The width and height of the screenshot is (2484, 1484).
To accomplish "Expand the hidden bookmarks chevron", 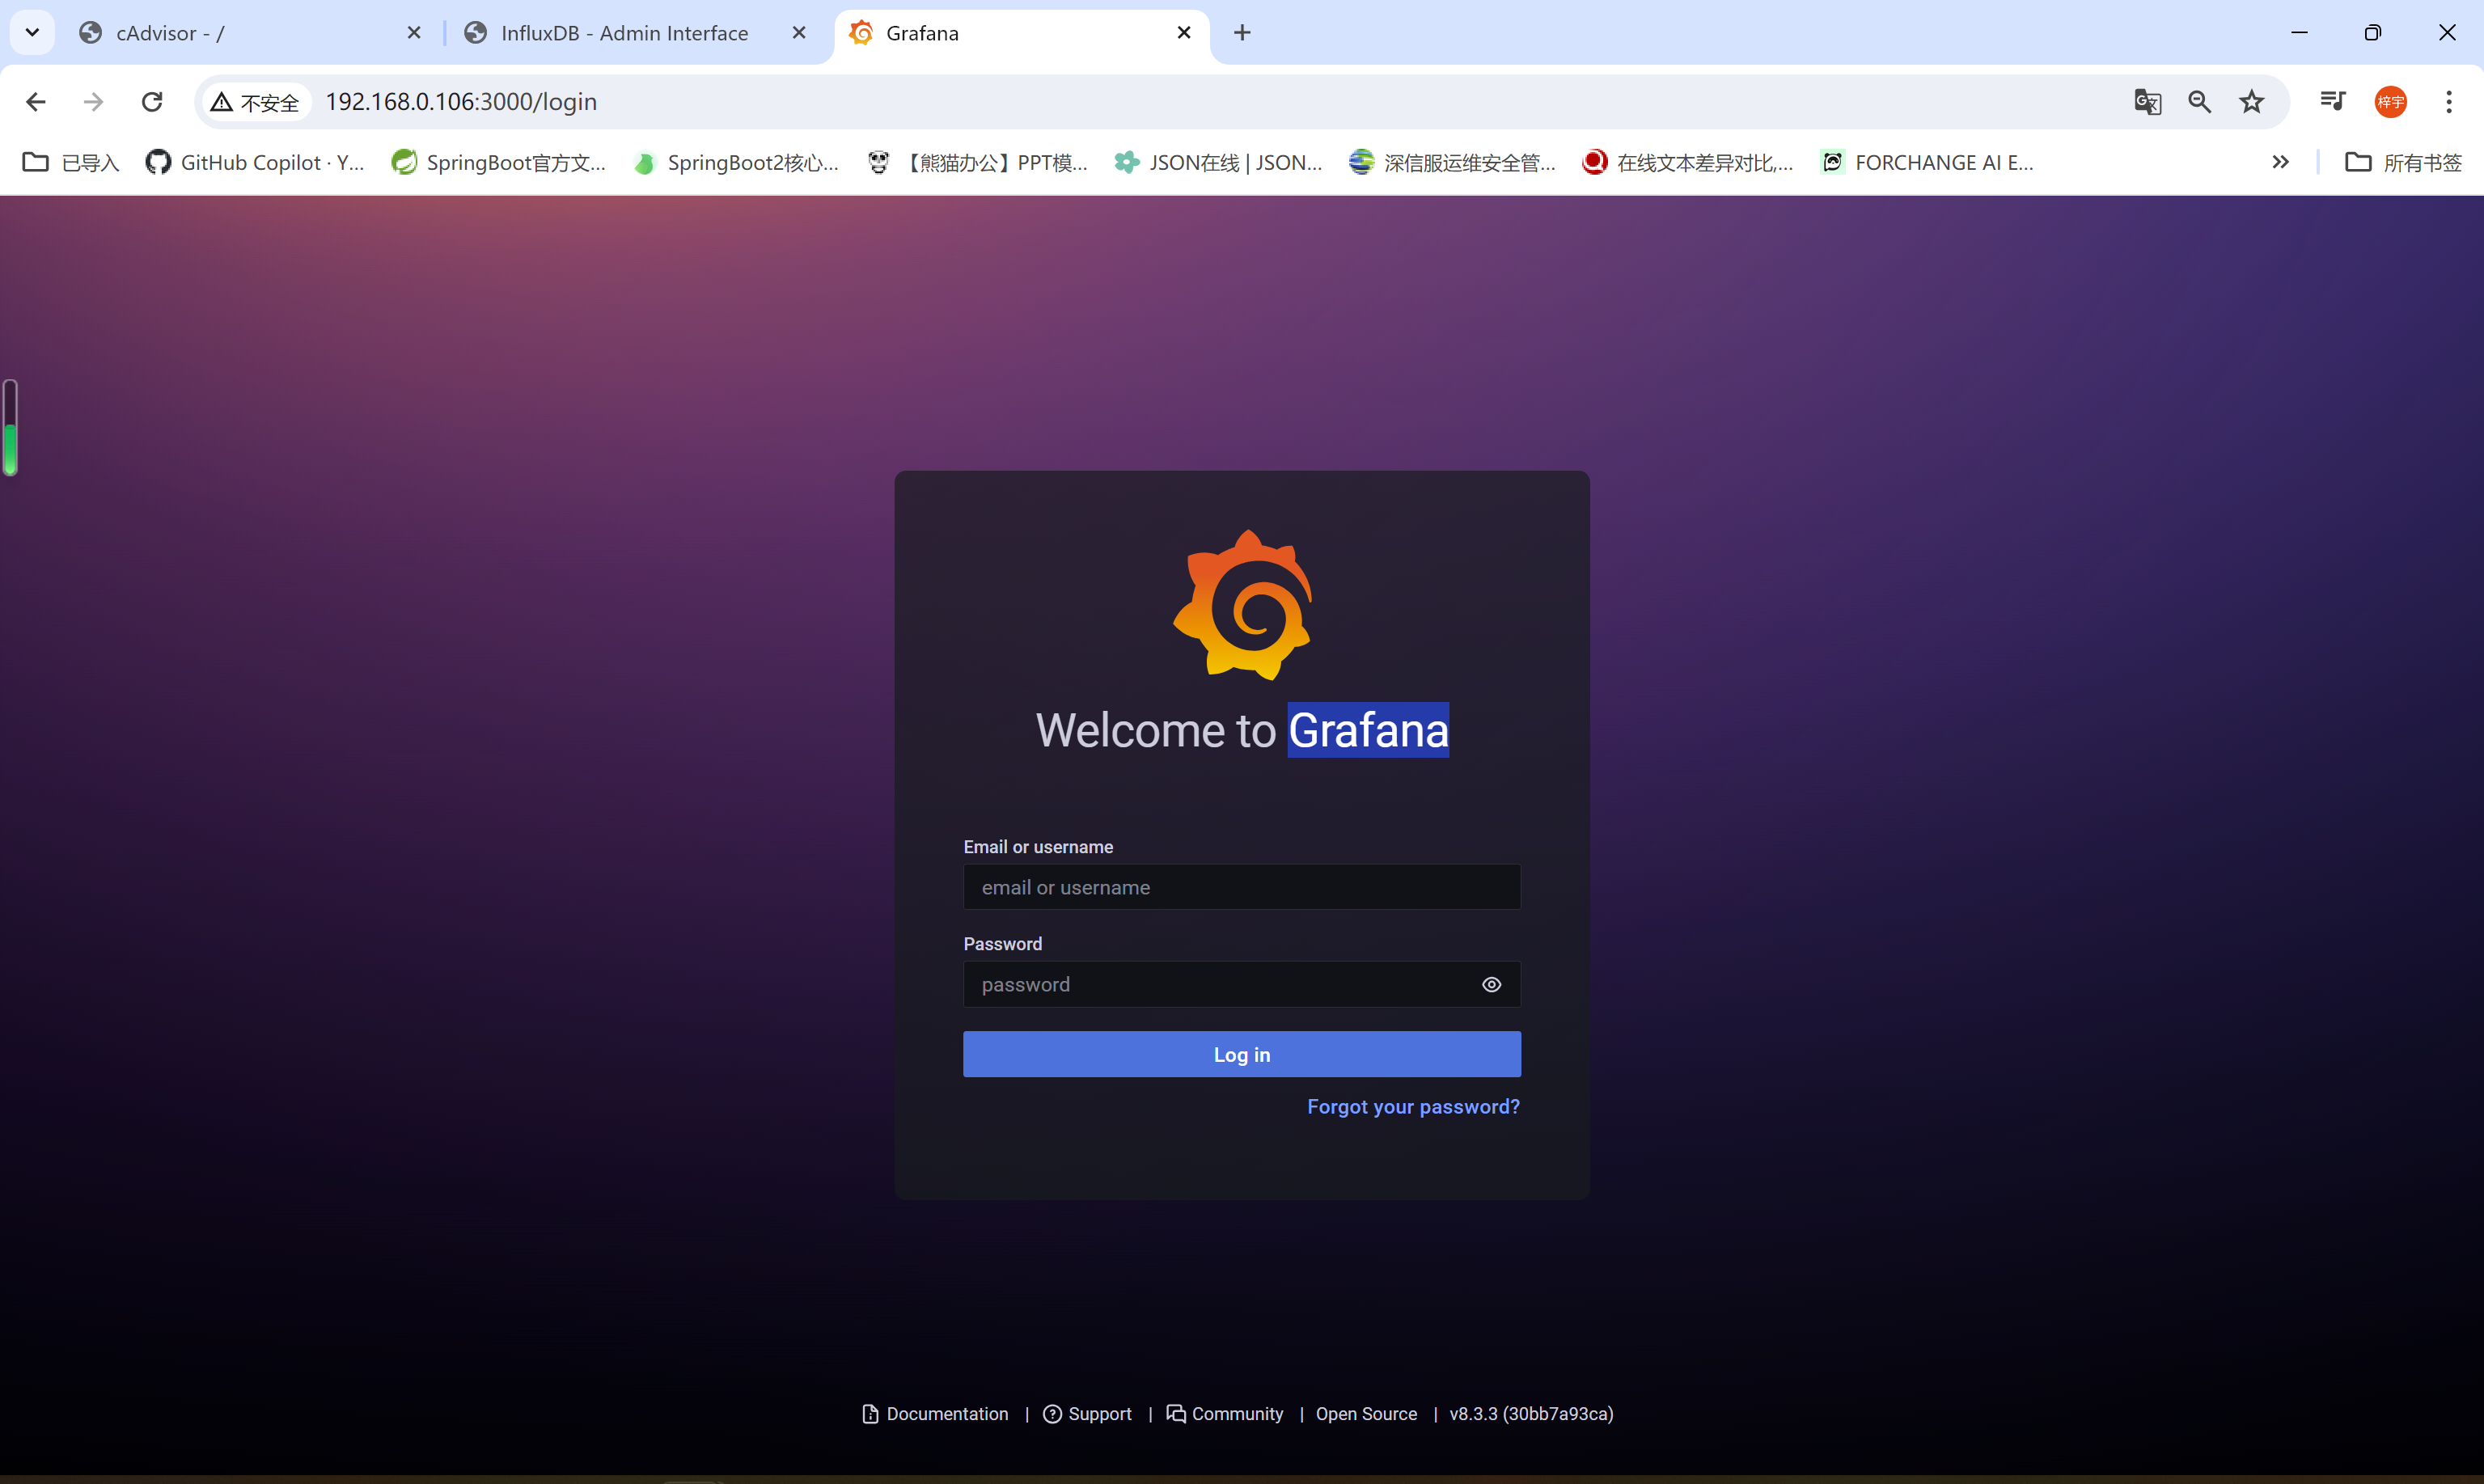I will (2280, 162).
